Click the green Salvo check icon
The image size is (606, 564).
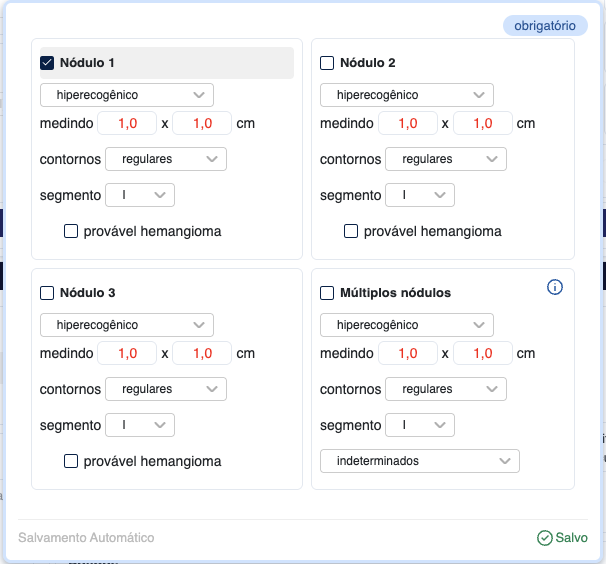click(x=545, y=538)
